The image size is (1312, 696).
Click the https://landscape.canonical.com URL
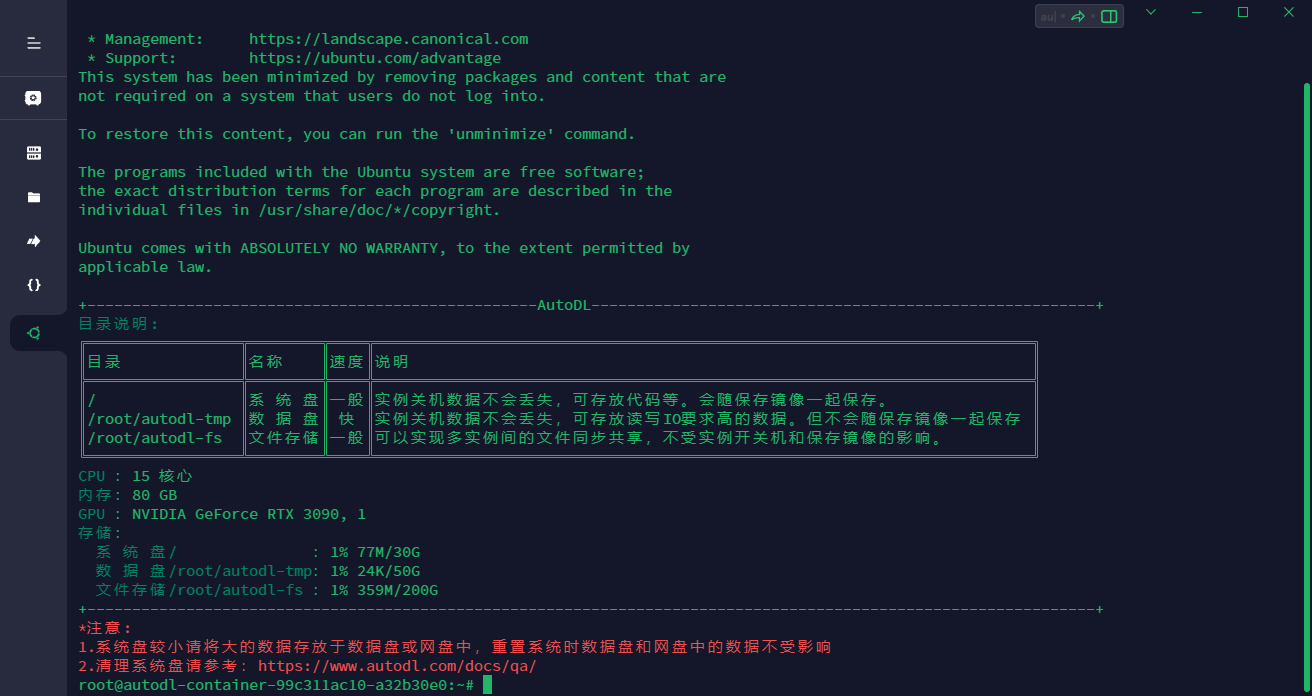(x=388, y=39)
